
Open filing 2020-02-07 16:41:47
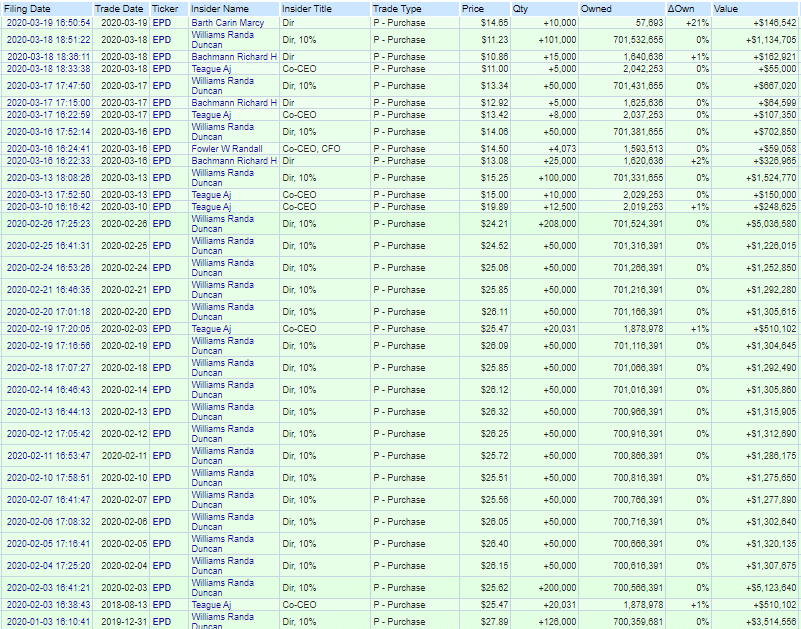tap(49, 500)
